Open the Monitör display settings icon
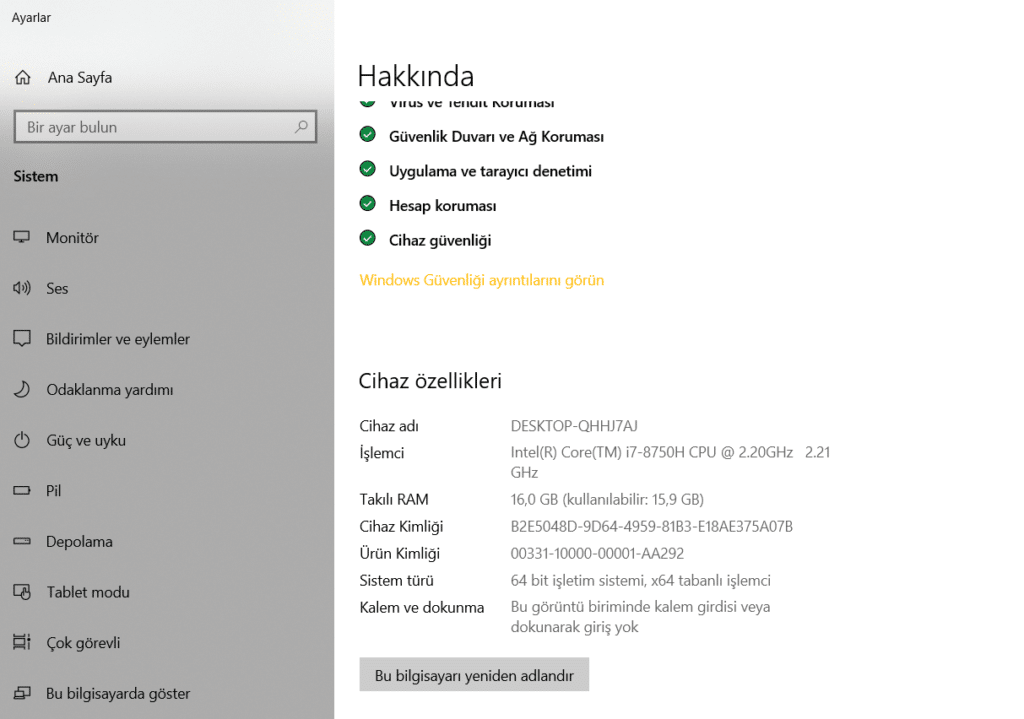This screenshot has width=1024, height=719. point(23,237)
